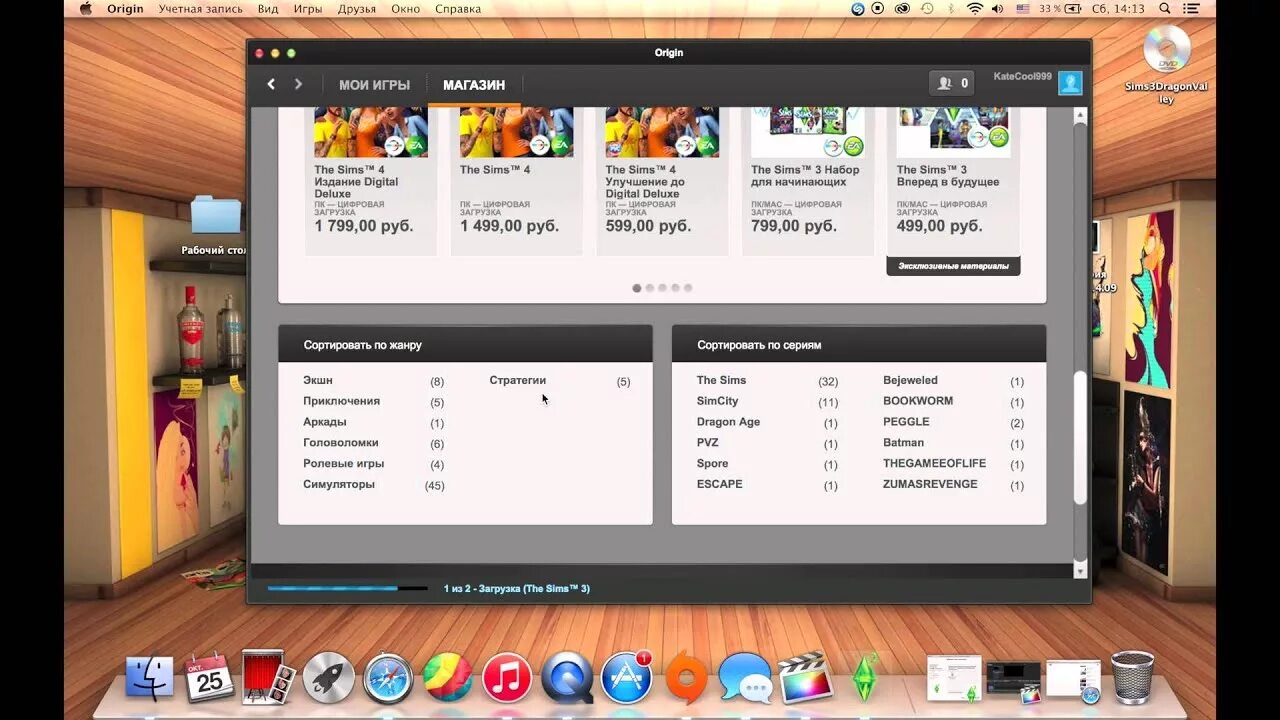Stop the screen recording from the menu bar
The height and width of the screenshot is (720, 1280).
[x=878, y=8]
